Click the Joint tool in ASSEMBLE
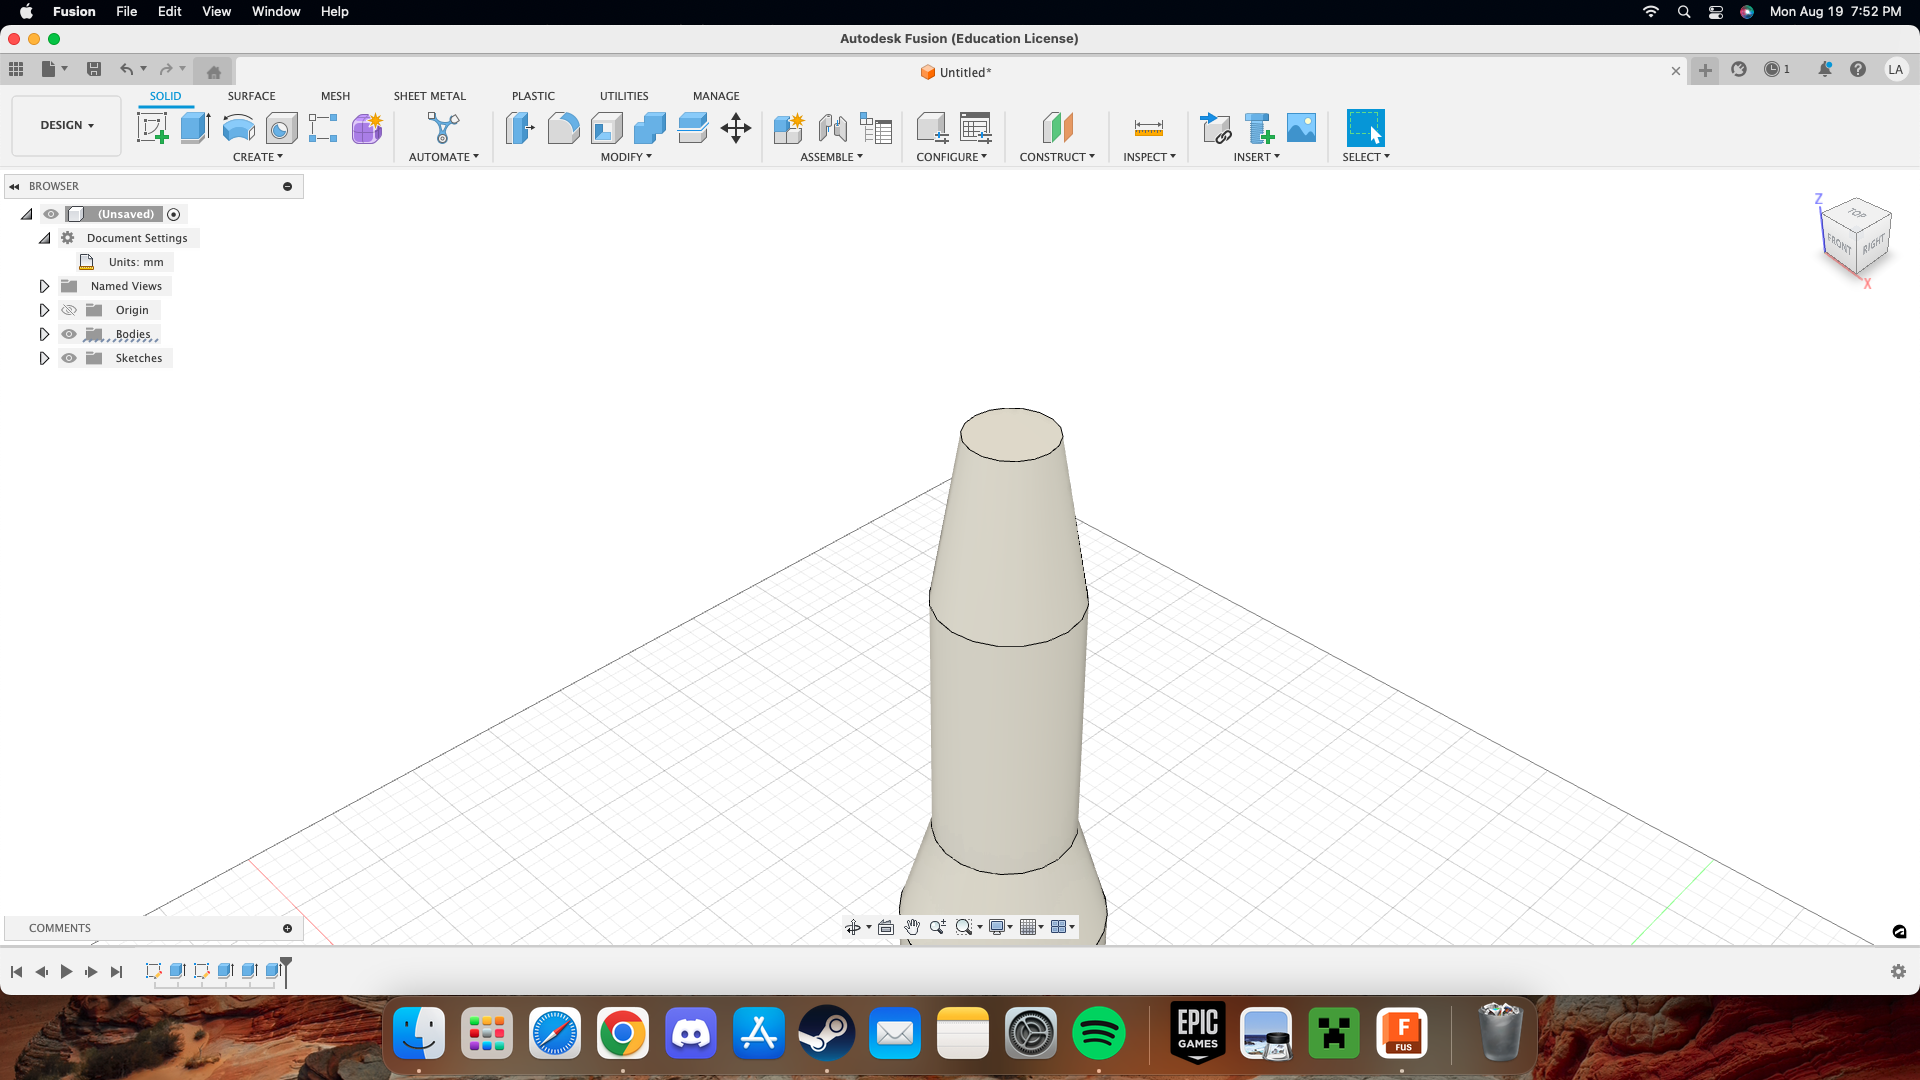The width and height of the screenshot is (1920, 1080). (x=832, y=128)
